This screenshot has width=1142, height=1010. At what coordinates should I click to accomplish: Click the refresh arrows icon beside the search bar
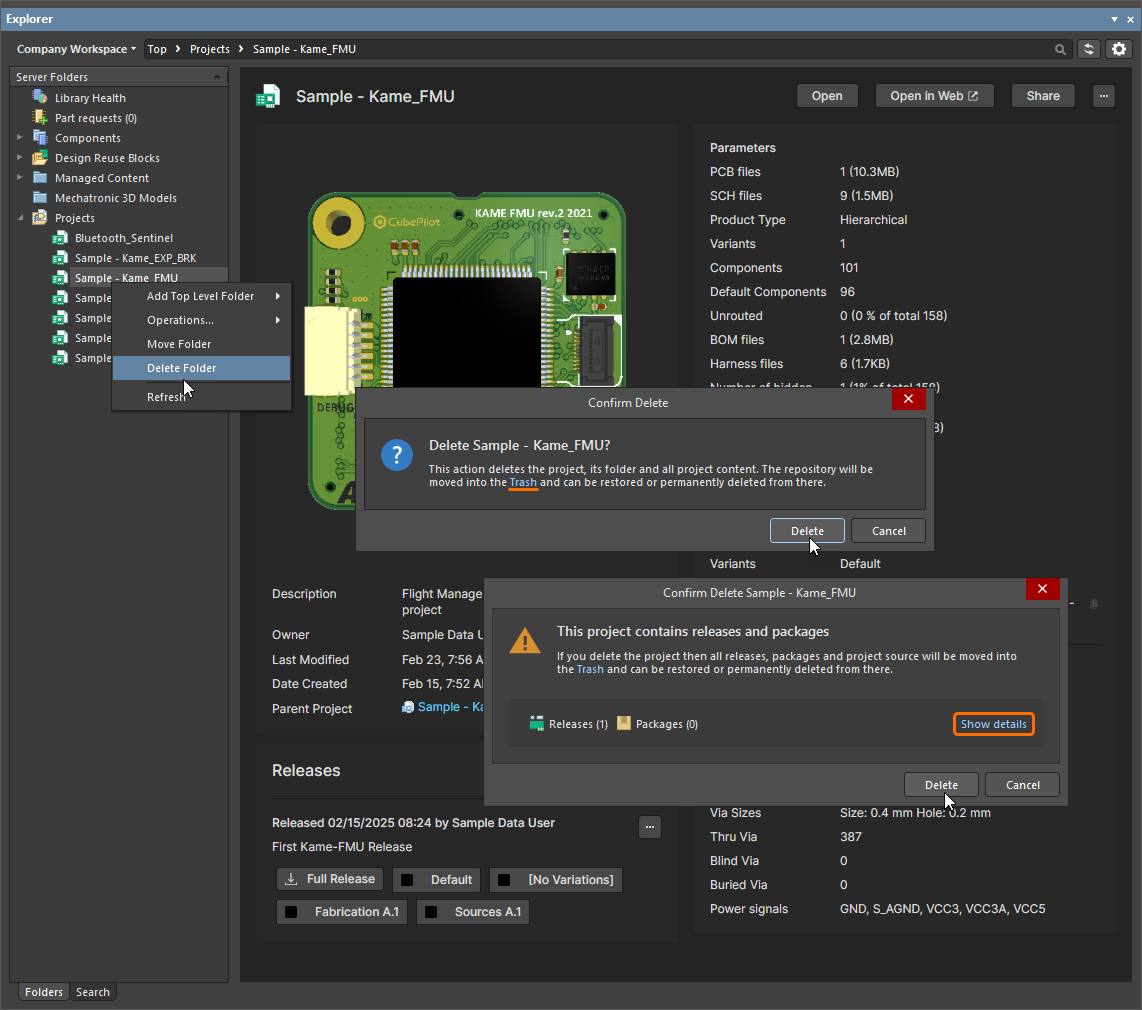click(1089, 49)
